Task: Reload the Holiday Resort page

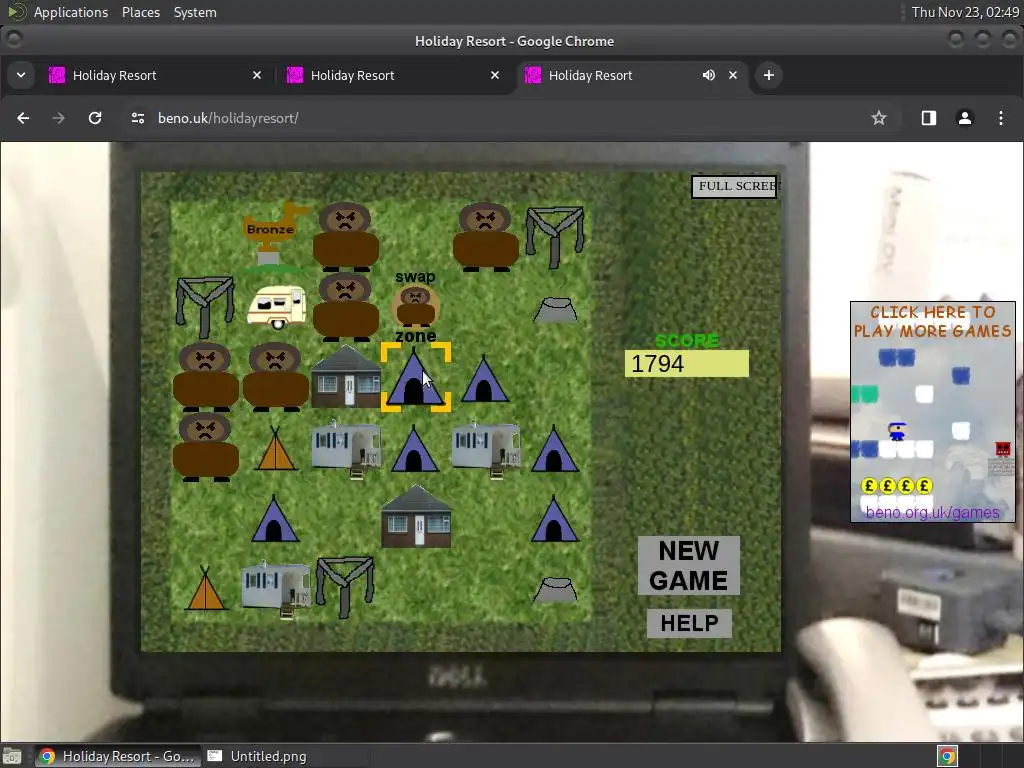Action: (95, 118)
